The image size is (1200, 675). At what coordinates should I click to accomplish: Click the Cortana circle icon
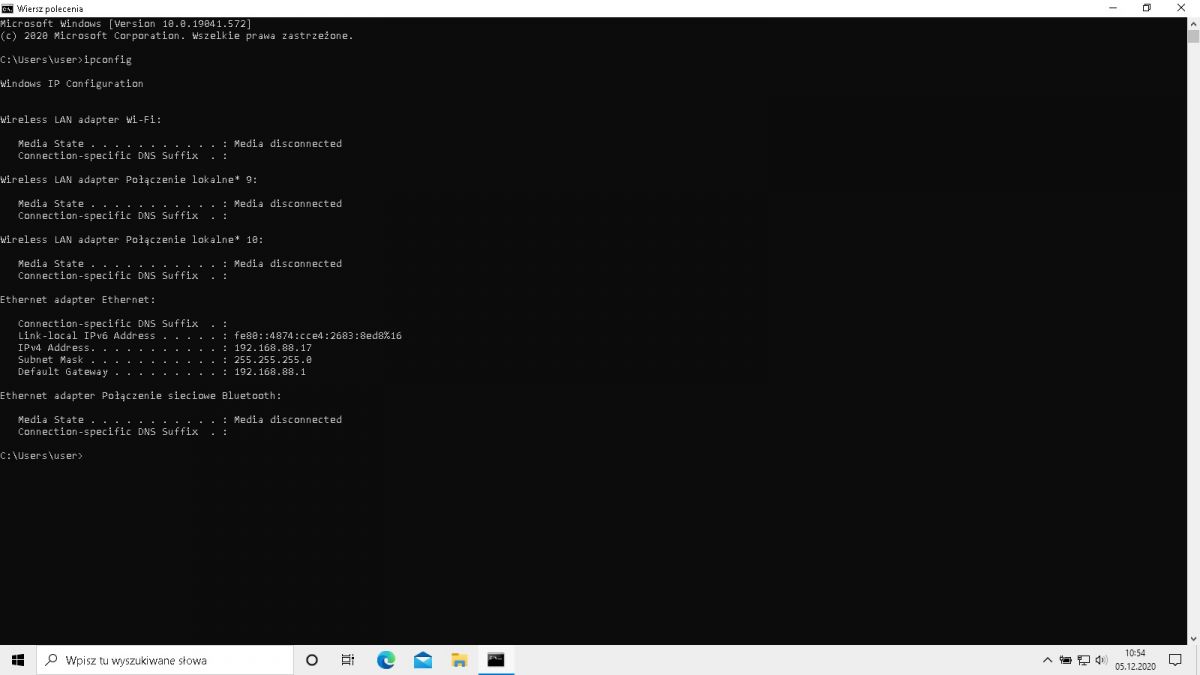pyautogui.click(x=311, y=660)
